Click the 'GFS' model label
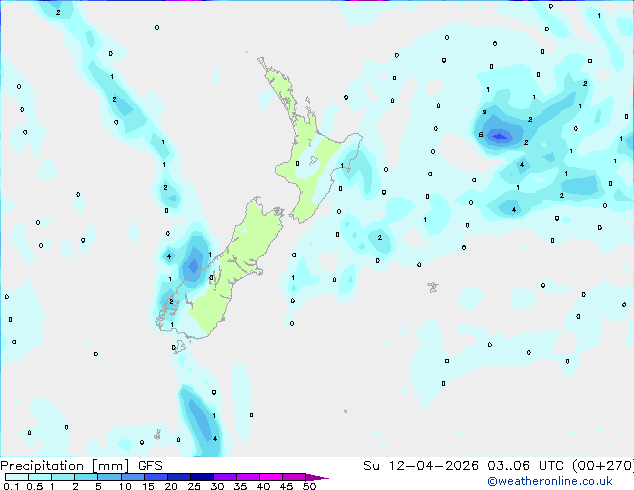Viewport: 634px width, 490px height. [x=150, y=466]
